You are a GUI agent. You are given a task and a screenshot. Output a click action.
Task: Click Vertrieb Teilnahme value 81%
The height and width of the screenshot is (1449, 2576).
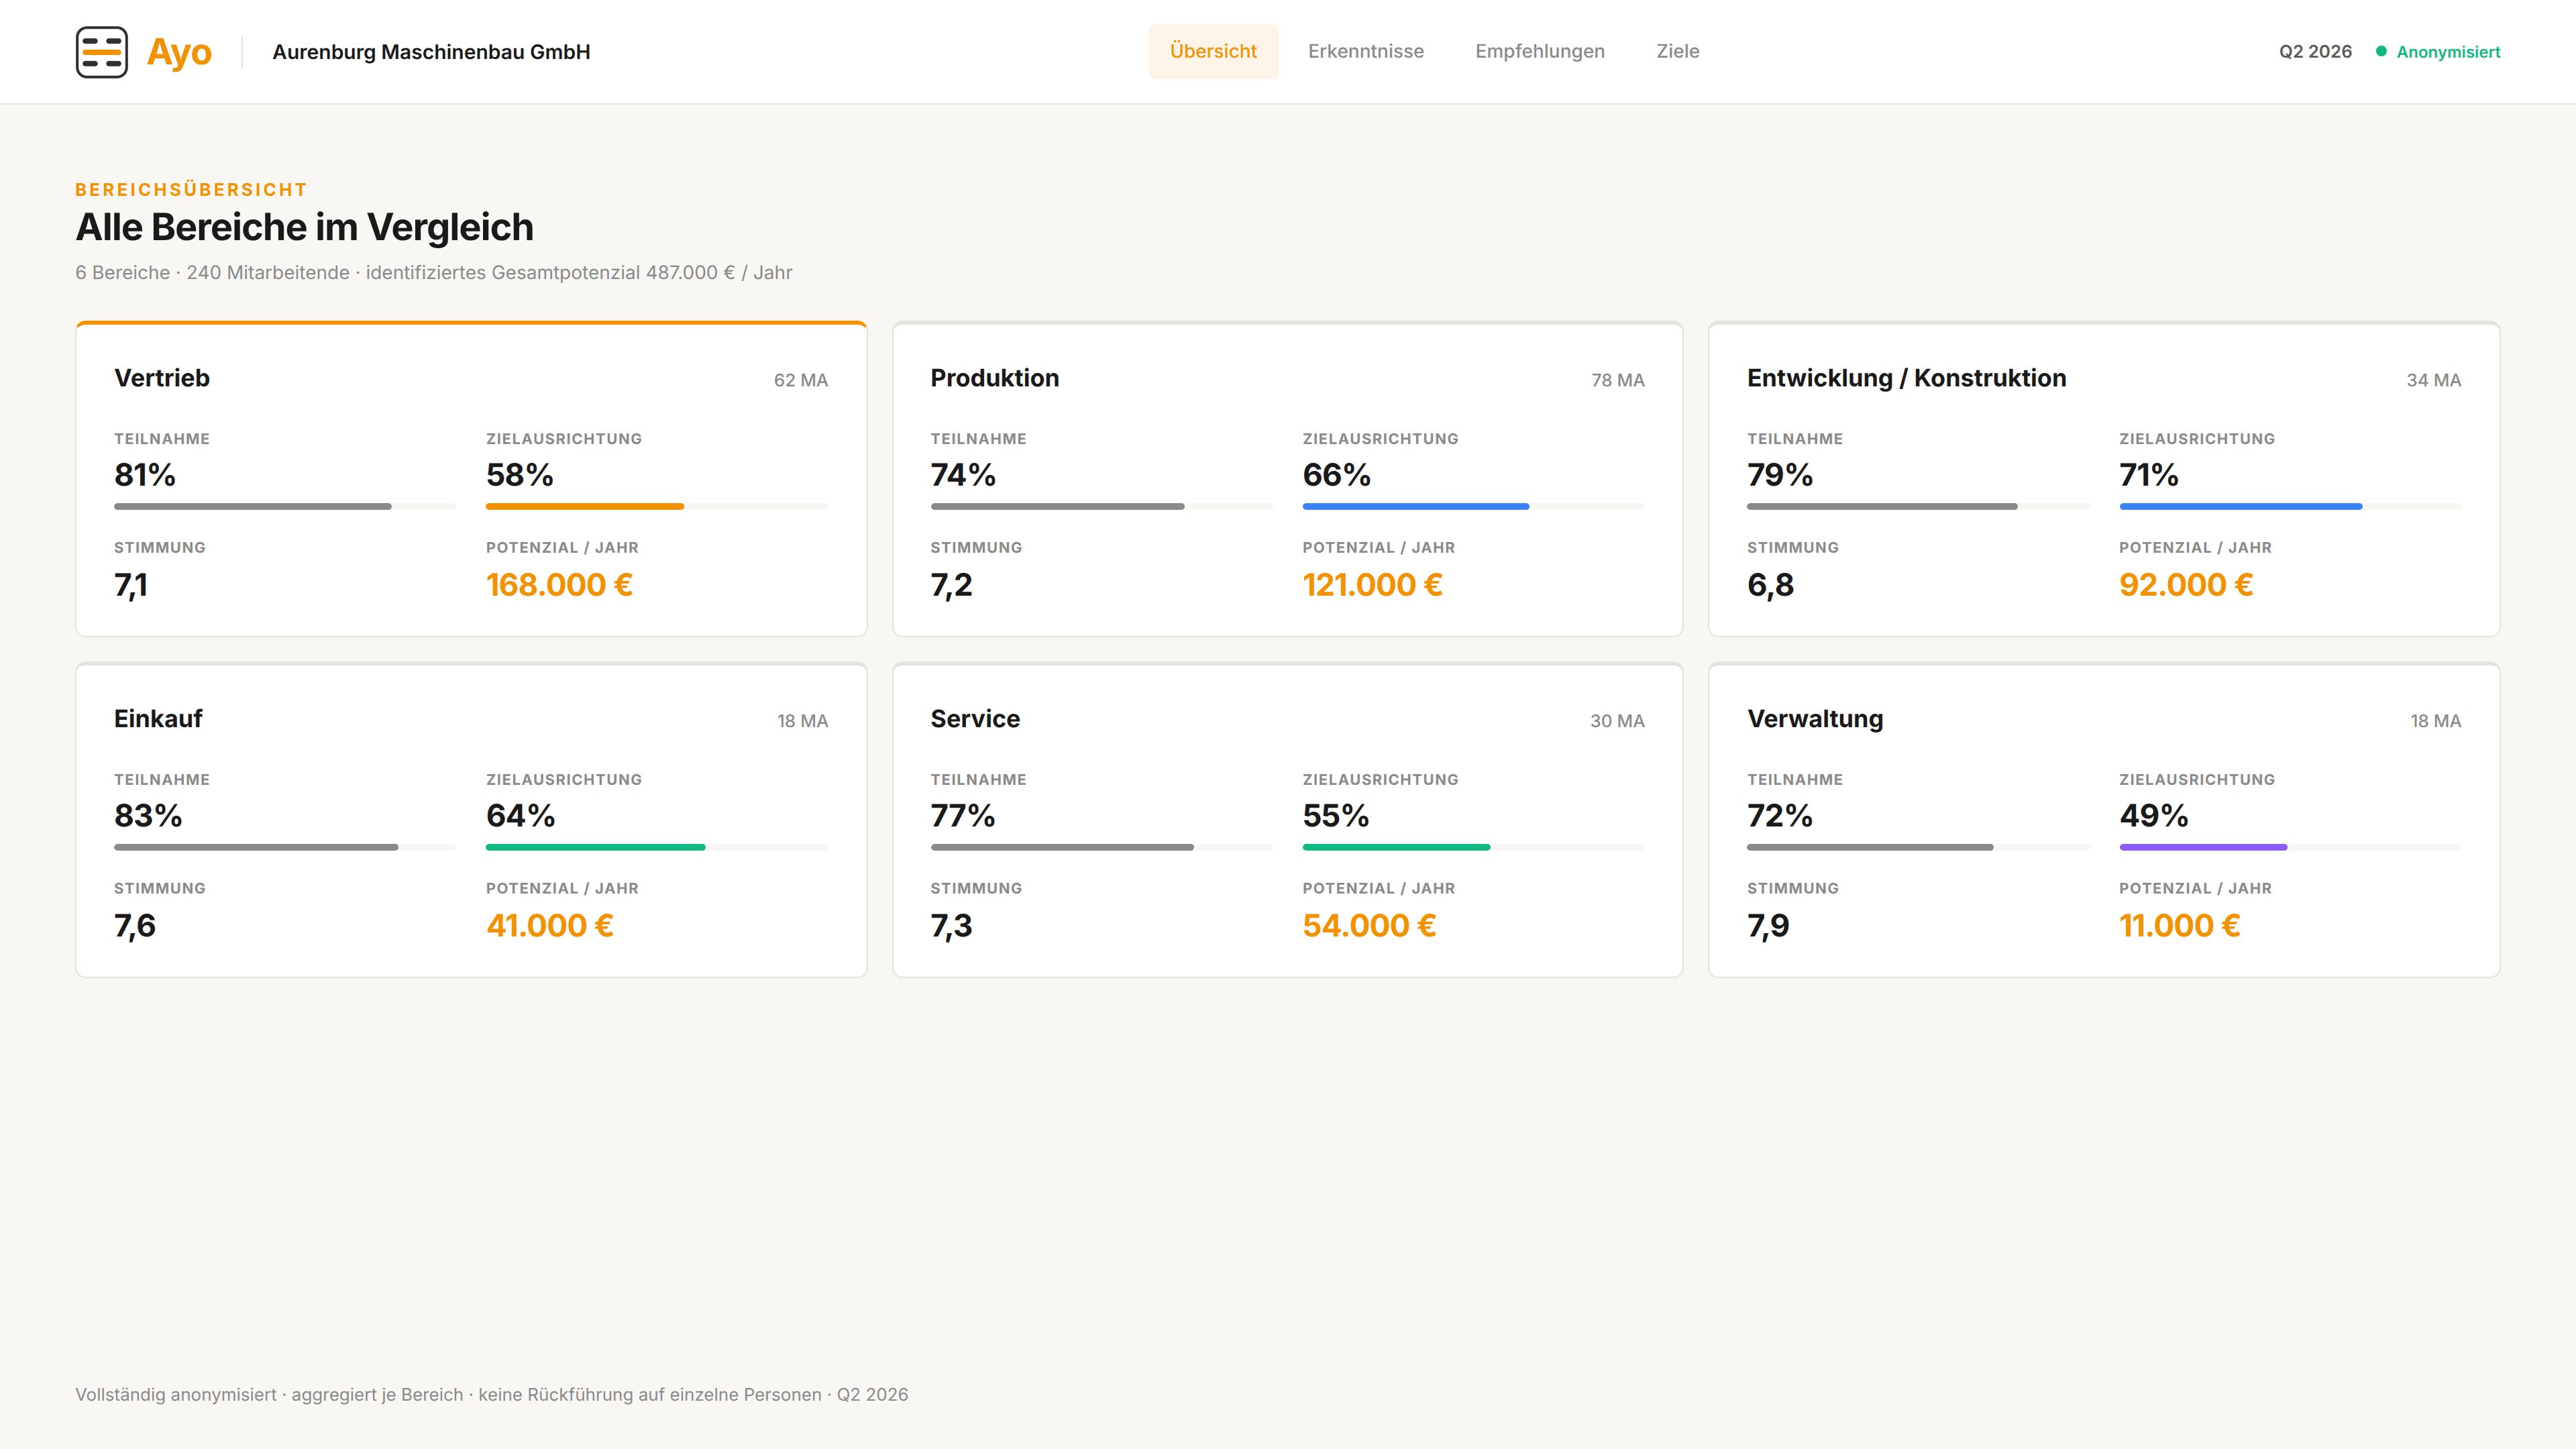coord(145,475)
